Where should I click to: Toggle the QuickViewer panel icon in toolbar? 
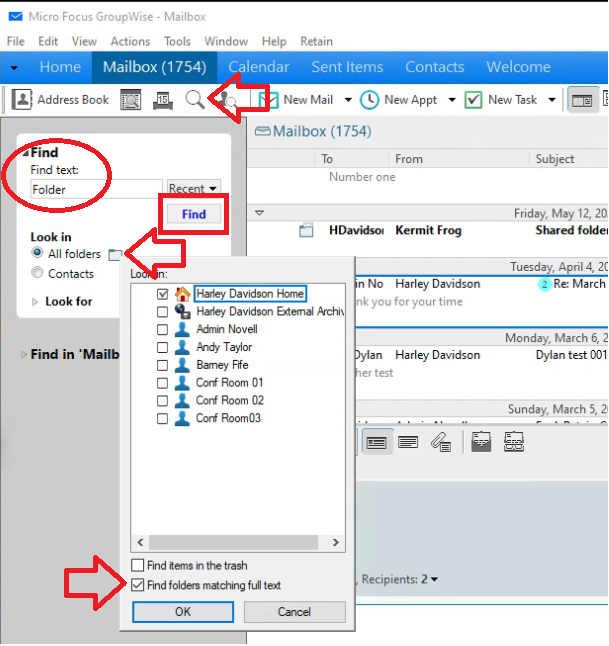[582, 100]
